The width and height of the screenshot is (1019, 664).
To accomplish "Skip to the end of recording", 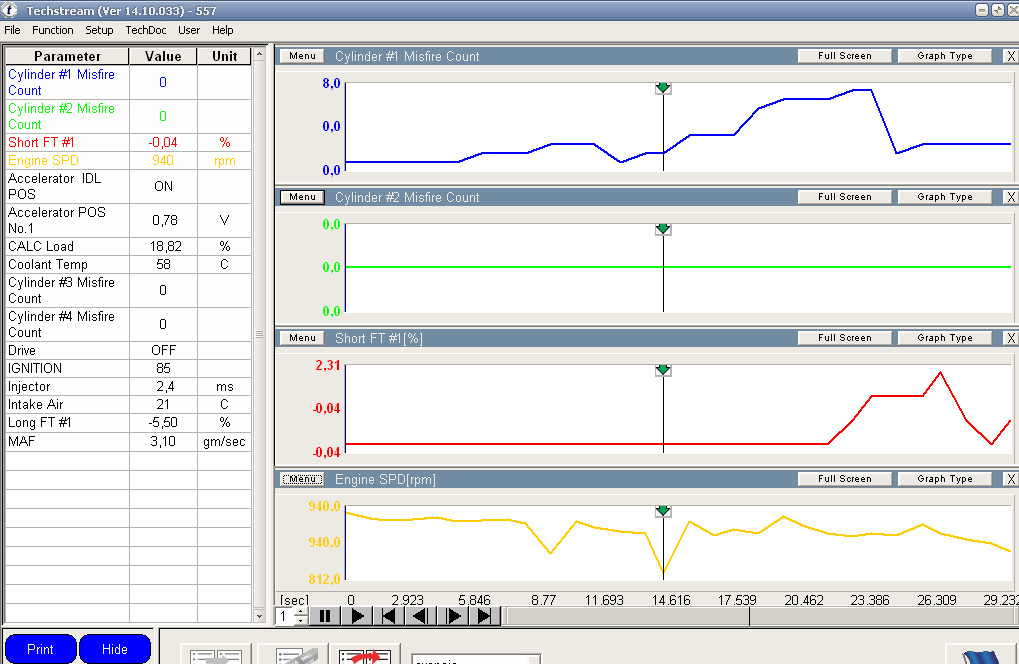I will [485, 616].
